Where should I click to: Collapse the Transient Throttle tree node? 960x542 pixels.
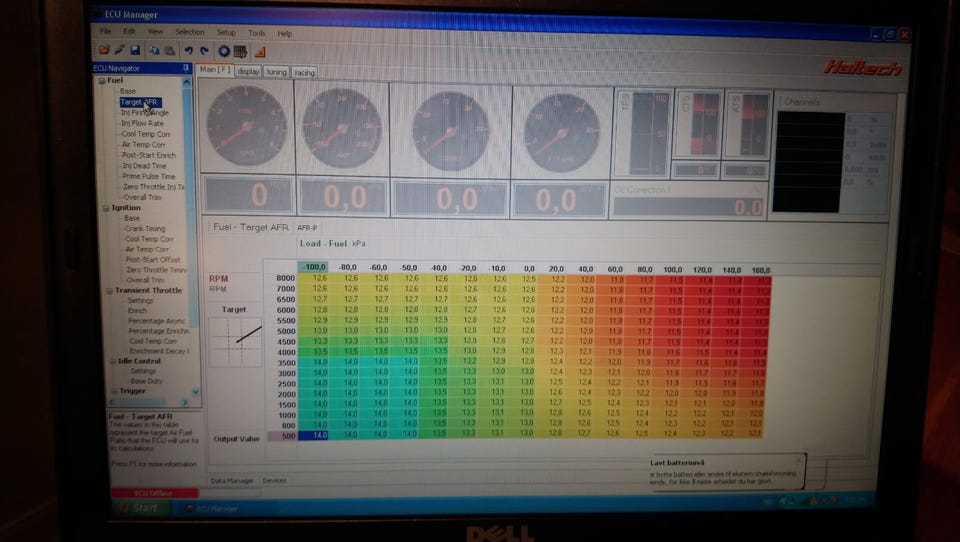(110, 291)
